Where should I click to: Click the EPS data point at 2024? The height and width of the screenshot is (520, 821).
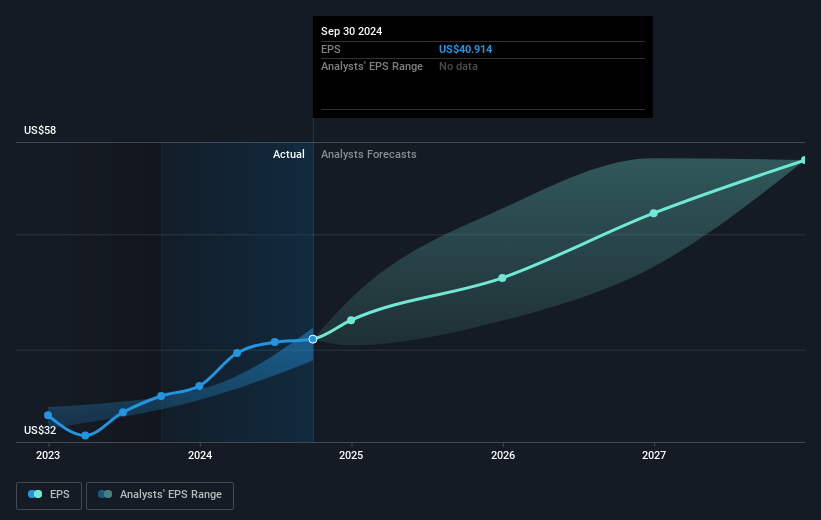pyautogui.click(x=199, y=386)
